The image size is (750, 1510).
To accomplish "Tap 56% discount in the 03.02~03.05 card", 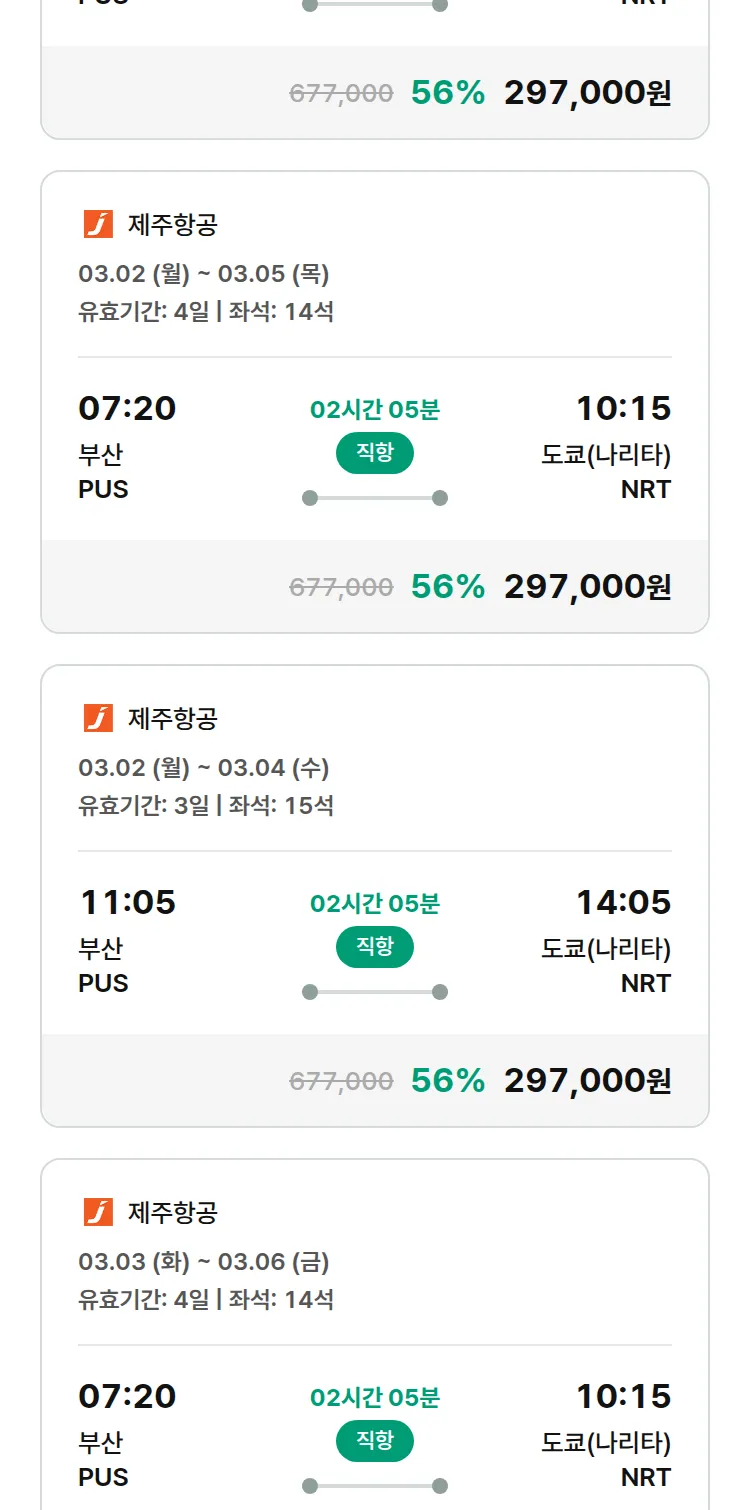I will tap(447, 587).
